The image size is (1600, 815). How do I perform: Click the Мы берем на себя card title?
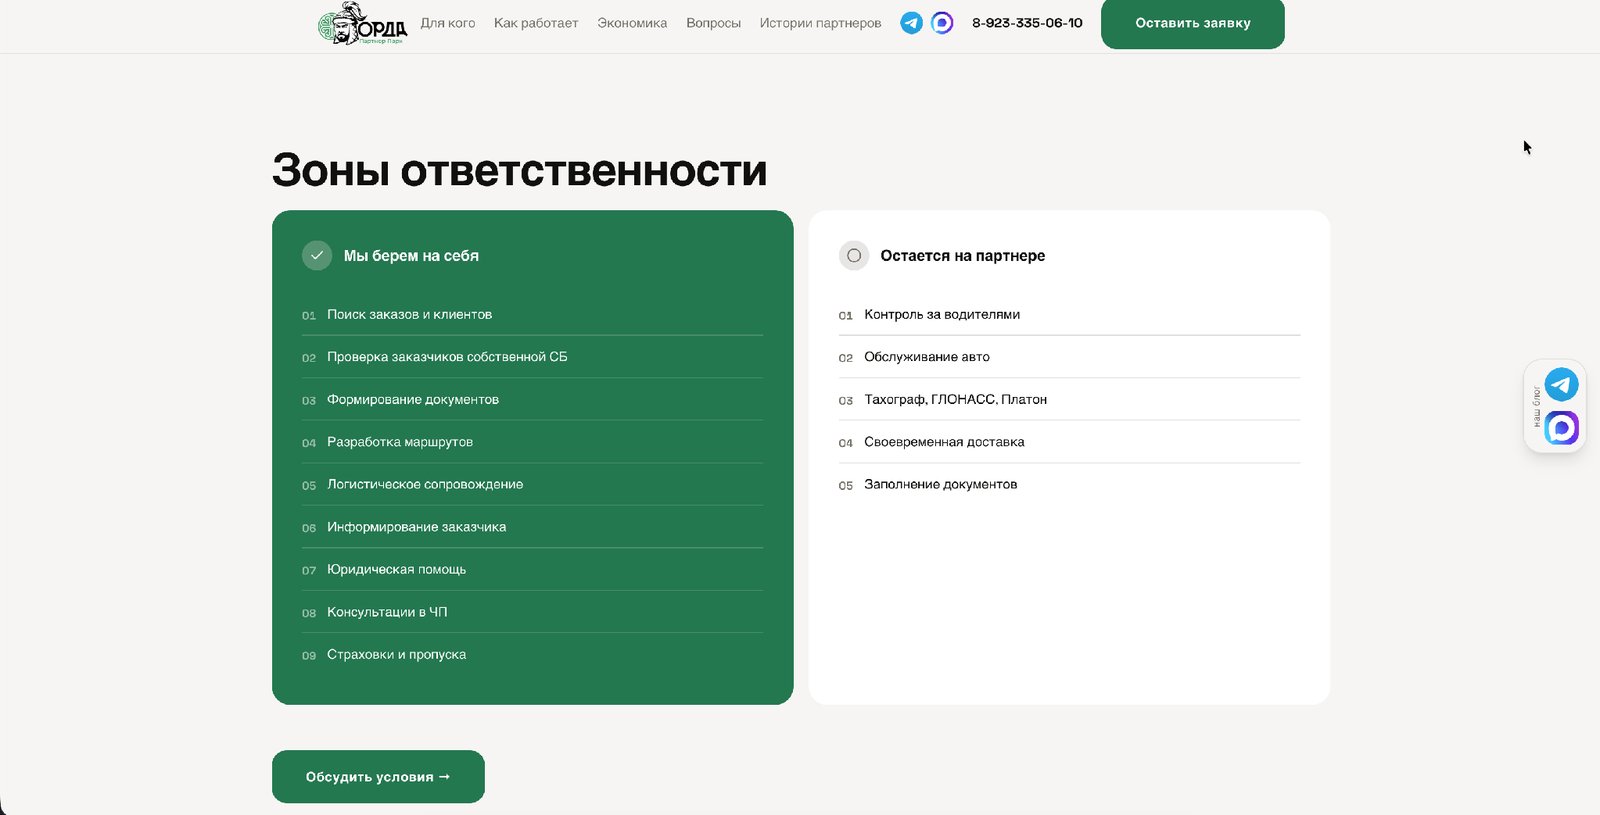[x=411, y=256]
